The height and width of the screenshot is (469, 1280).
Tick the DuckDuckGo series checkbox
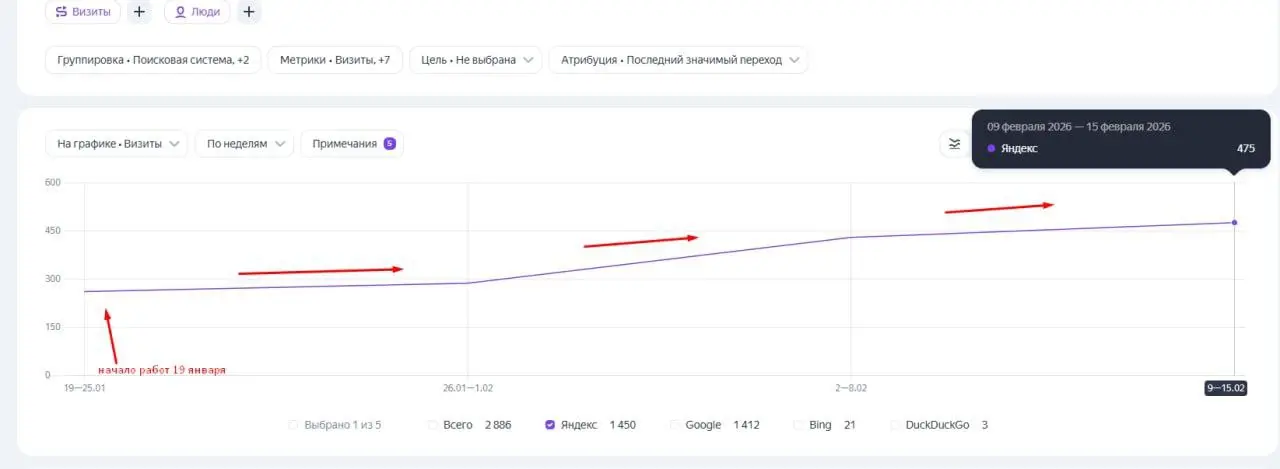(895, 425)
